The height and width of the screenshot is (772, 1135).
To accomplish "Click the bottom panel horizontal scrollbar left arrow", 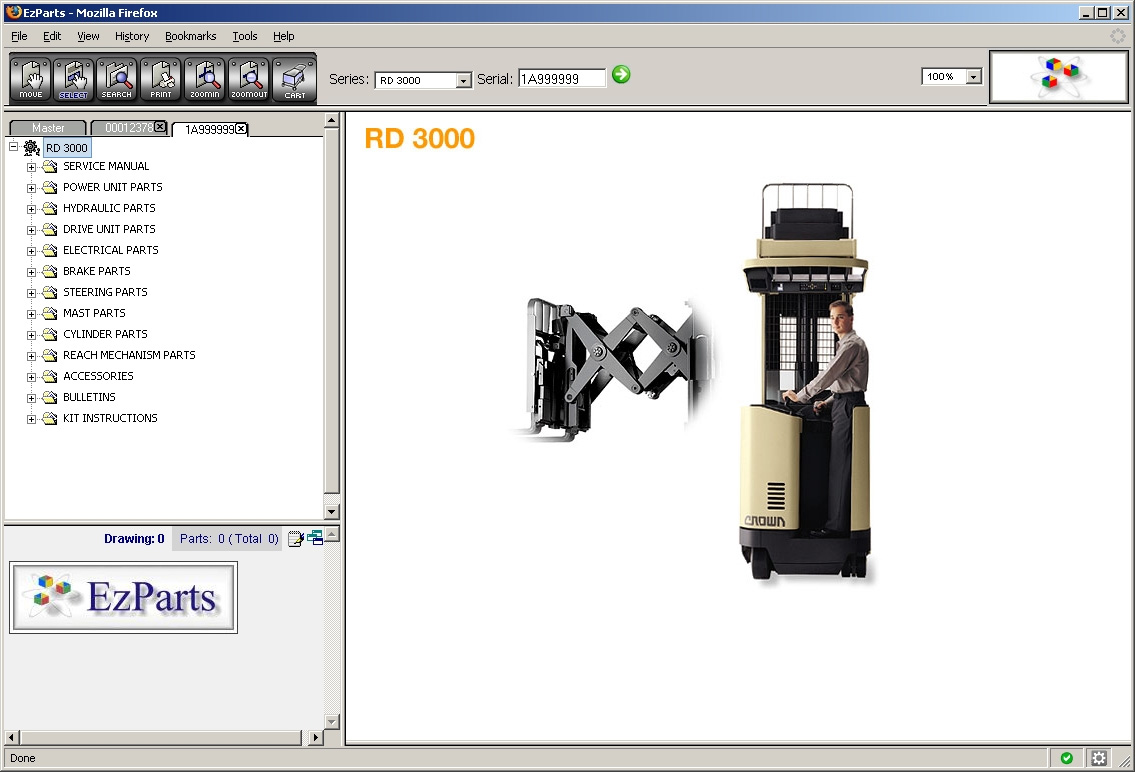I will pyautogui.click(x=12, y=737).
